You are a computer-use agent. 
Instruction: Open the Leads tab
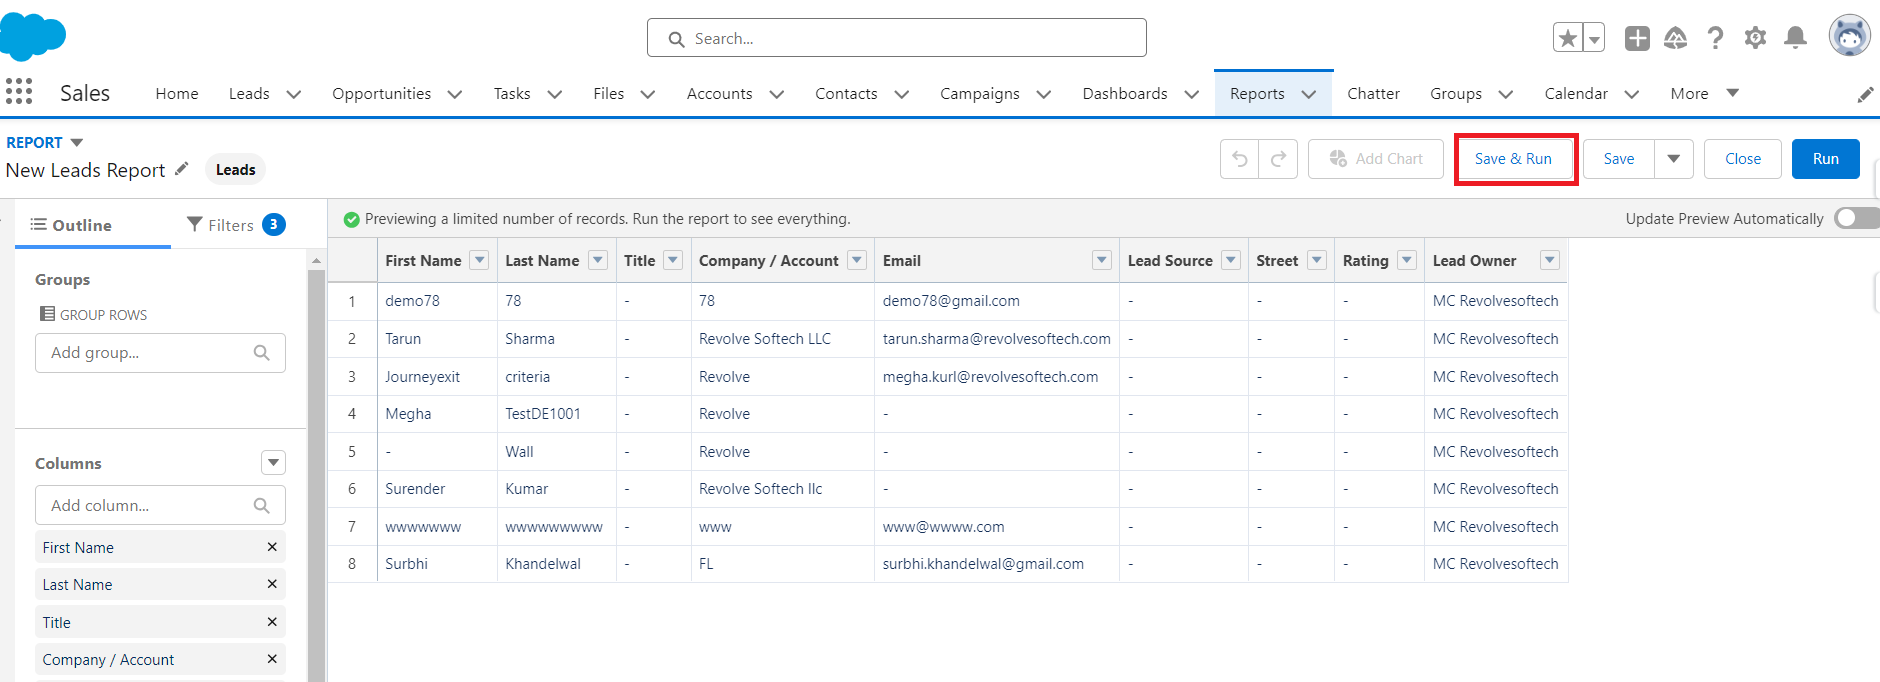pos(249,94)
